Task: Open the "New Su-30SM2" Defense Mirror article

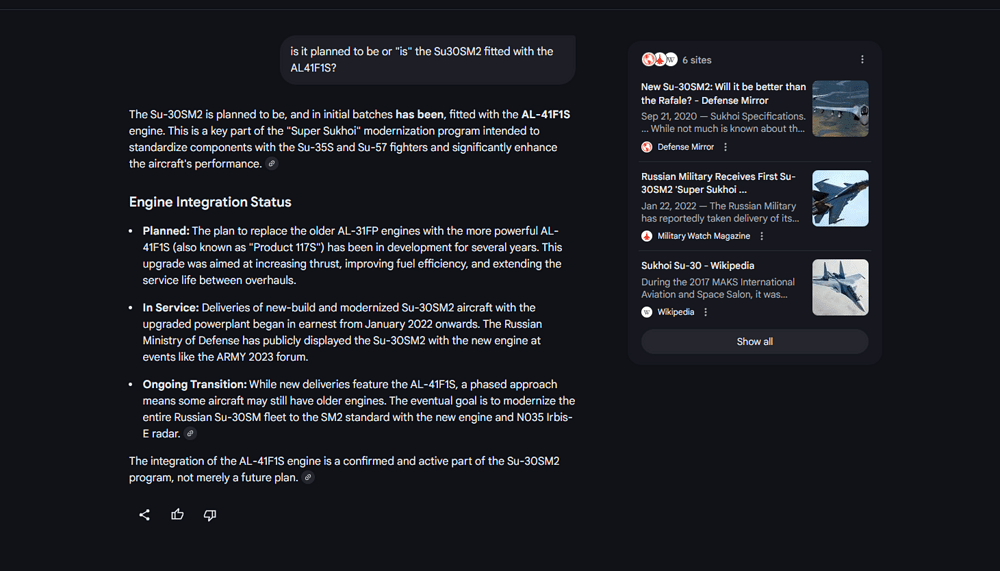Action: point(723,93)
